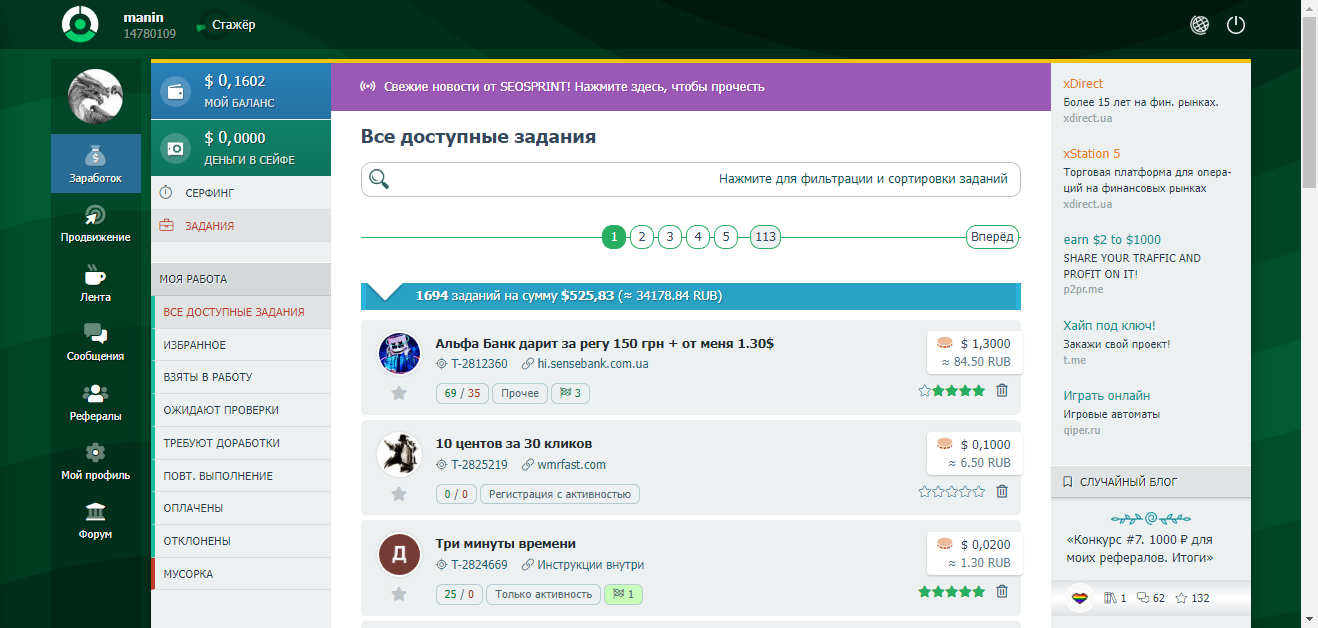Click the bookmark icon next to Случайный блог
This screenshot has width=1318, height=628.
click(x=1068, y=482)
